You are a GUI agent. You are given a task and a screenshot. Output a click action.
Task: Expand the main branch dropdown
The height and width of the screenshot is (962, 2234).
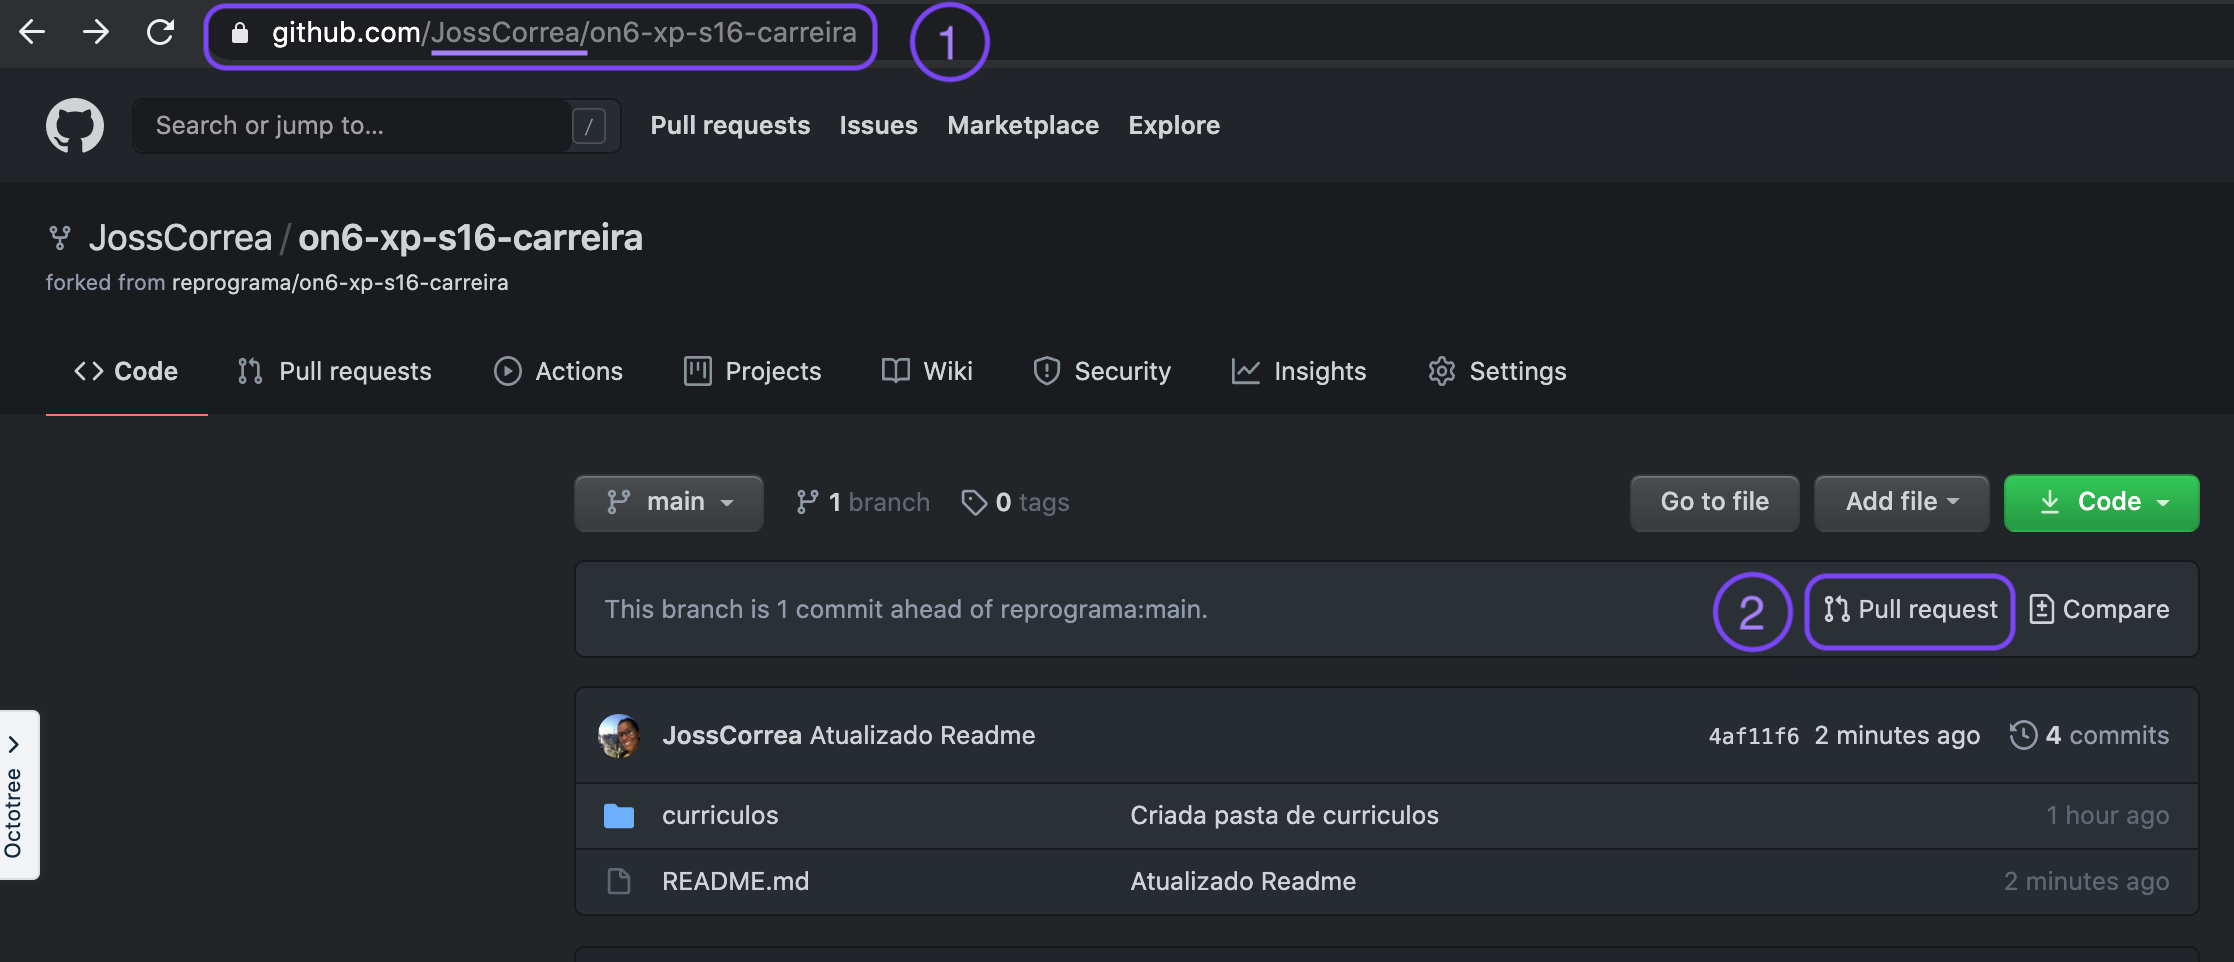tap(669, 502)
